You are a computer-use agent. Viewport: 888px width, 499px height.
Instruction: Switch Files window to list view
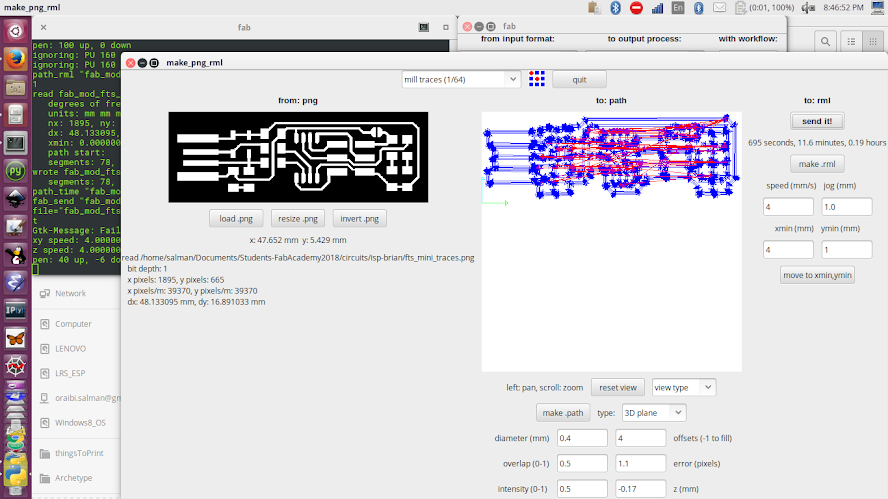pyautogui.click(x=851, y=41)
